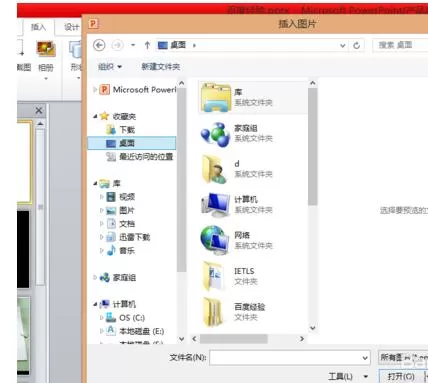Select 音乐 library

[121, 250]
